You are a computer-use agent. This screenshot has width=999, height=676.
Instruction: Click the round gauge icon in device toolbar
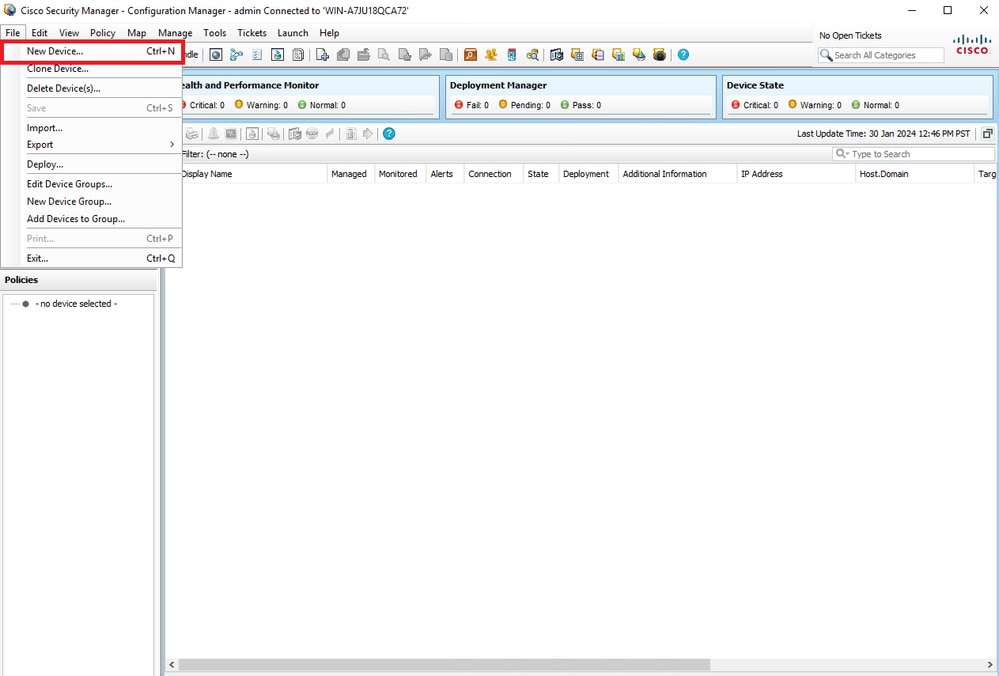[x=312, y=134]
